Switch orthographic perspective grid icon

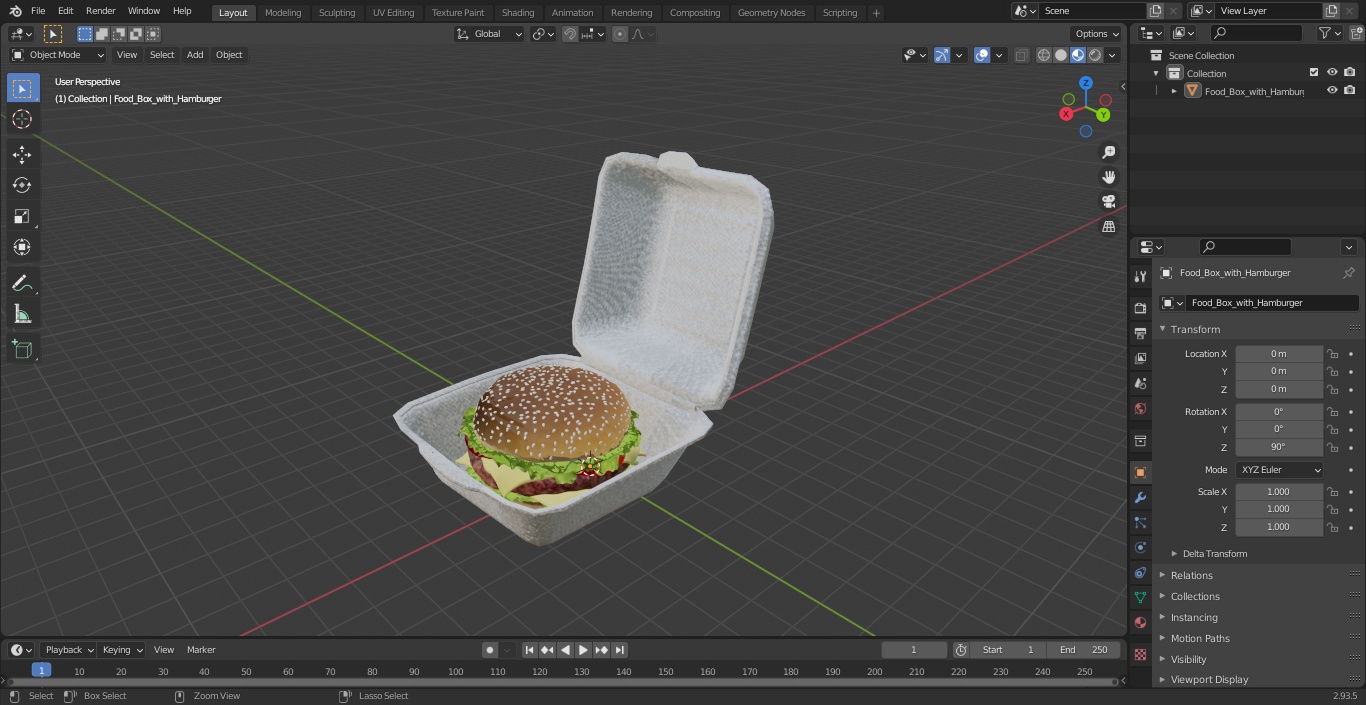1108,227
